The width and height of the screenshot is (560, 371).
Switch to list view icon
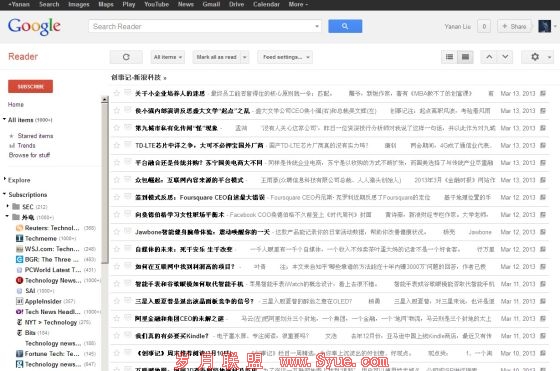(x=449, y=57)
